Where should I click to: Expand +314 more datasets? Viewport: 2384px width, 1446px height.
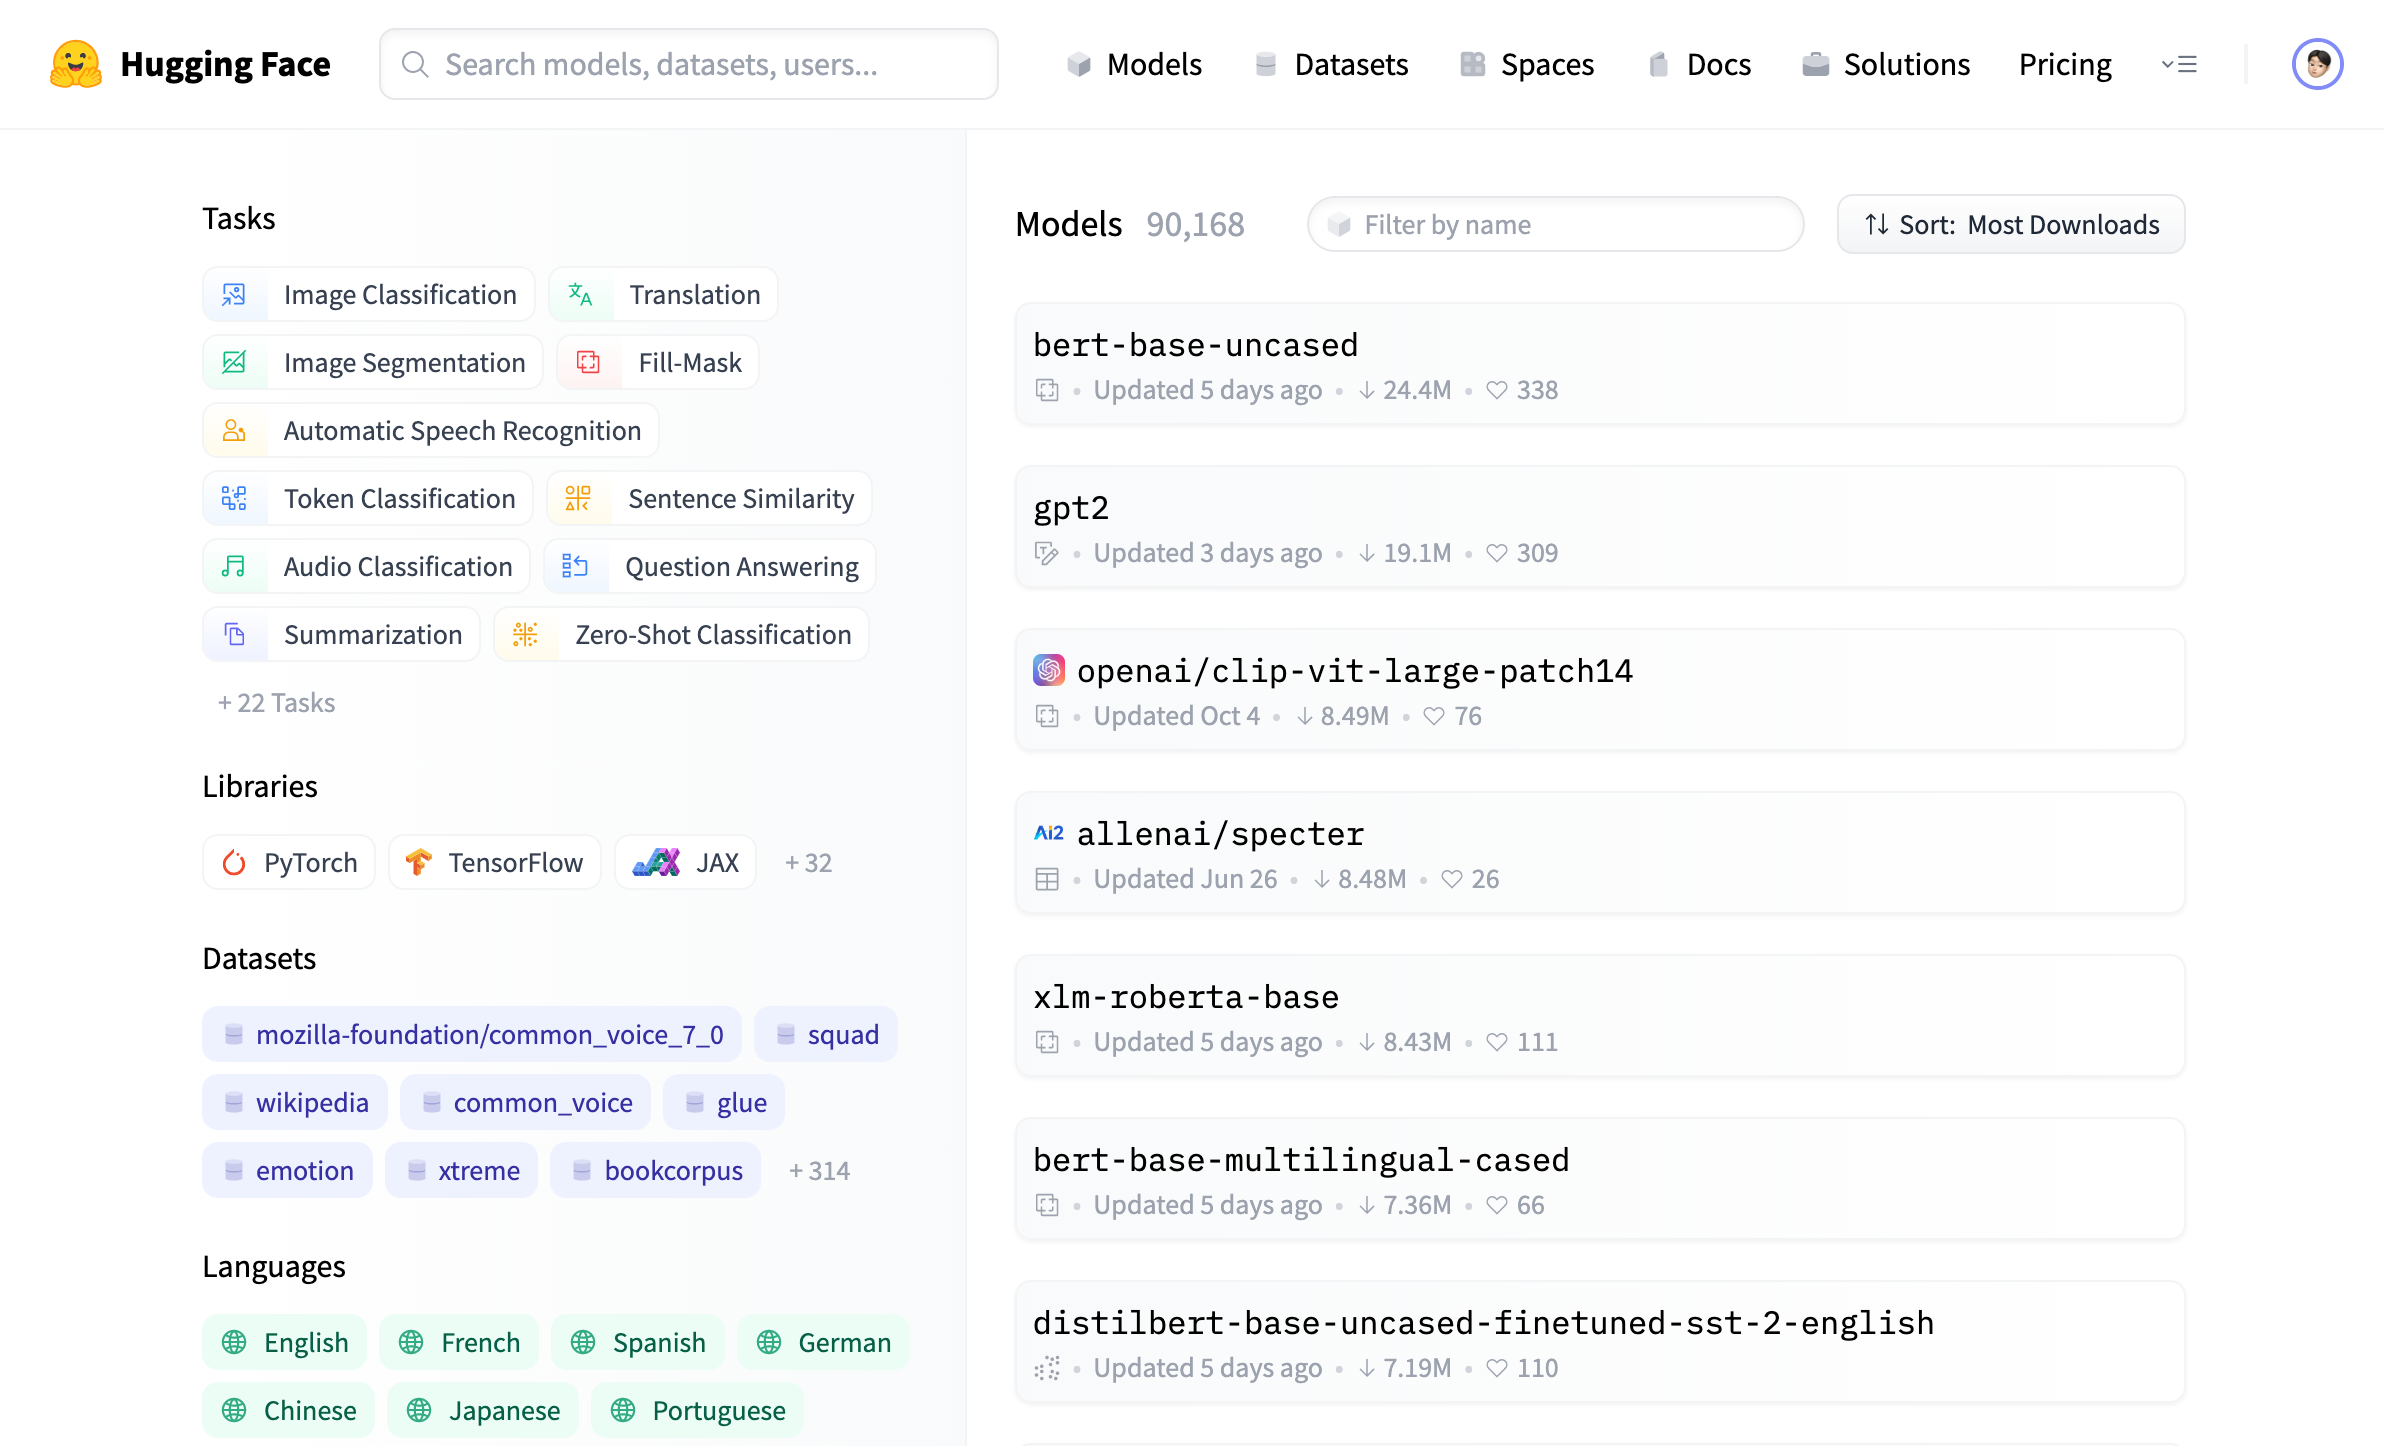(820, 1171)
